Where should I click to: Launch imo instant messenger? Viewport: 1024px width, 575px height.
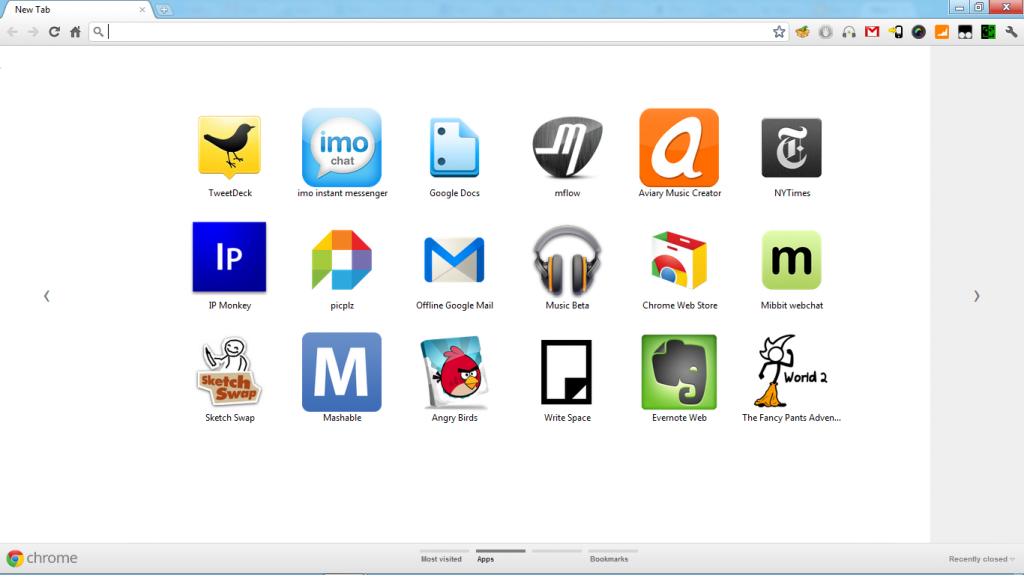pyautogui.click(x=342, y=148)
